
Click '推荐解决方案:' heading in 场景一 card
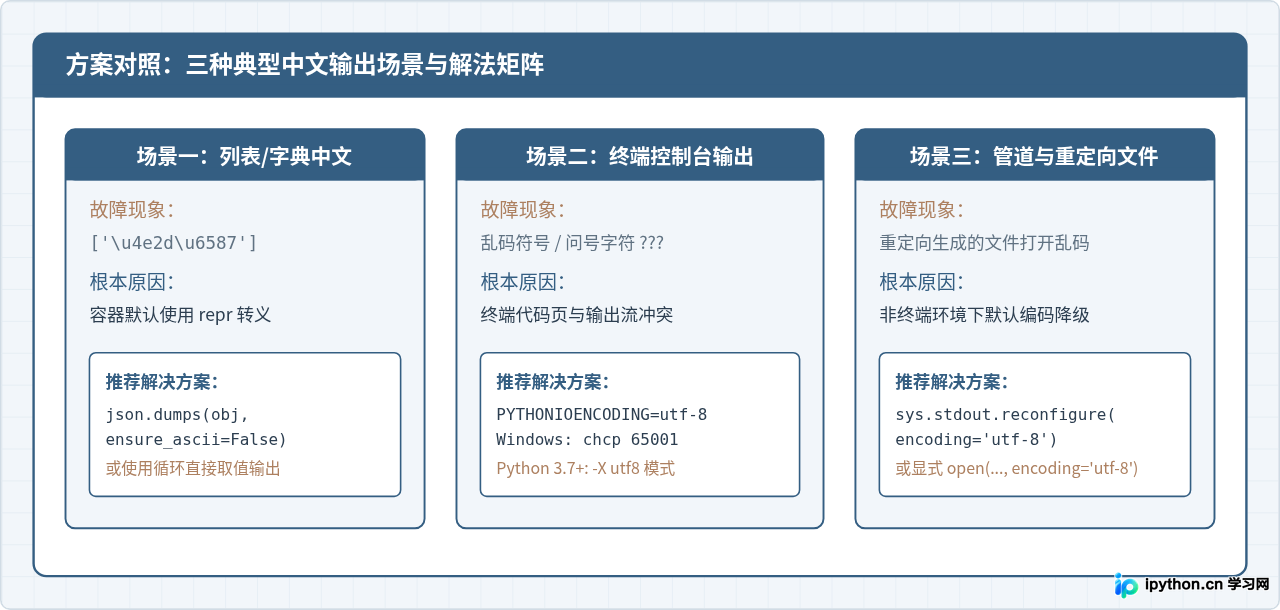[162, 382]
